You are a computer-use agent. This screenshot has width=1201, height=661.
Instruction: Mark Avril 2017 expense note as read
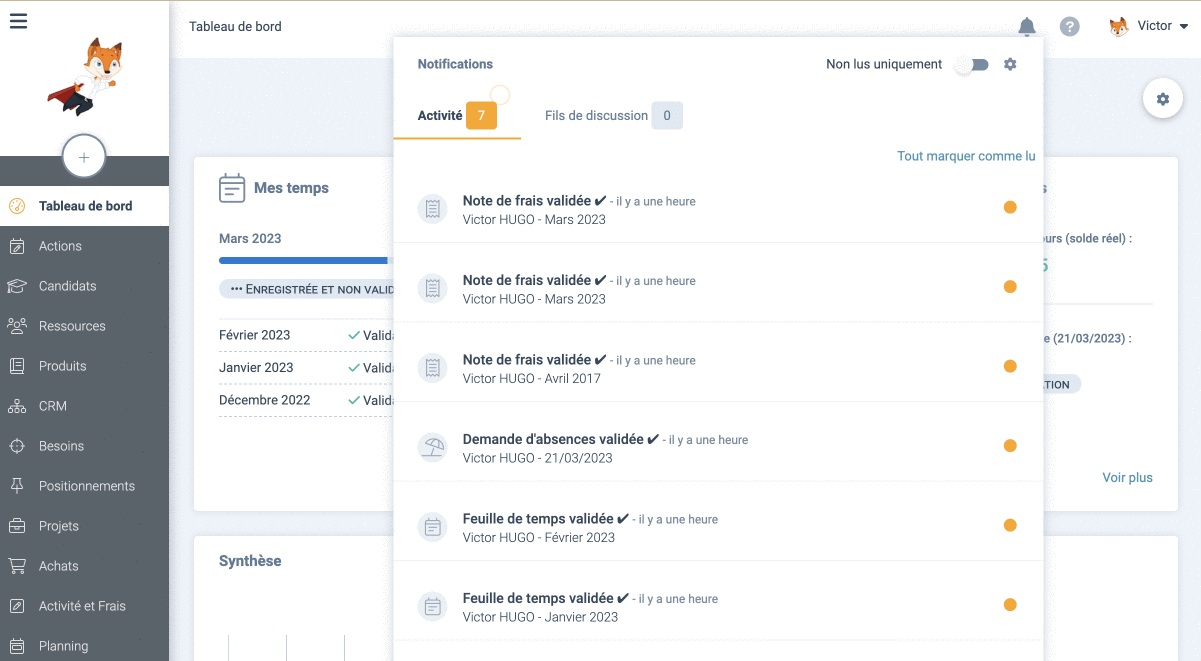point(1010,366)
